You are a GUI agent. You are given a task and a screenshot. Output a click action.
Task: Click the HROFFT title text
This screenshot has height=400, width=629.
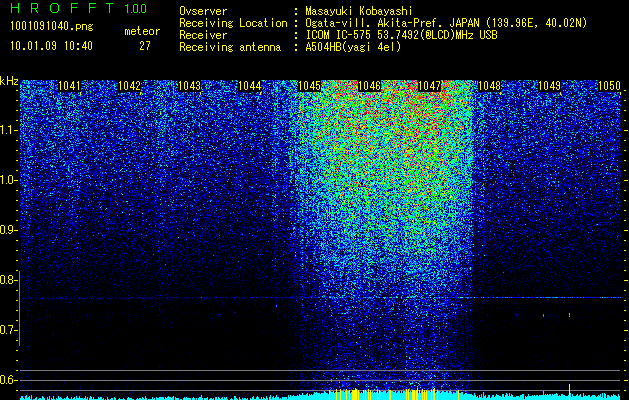62,8
